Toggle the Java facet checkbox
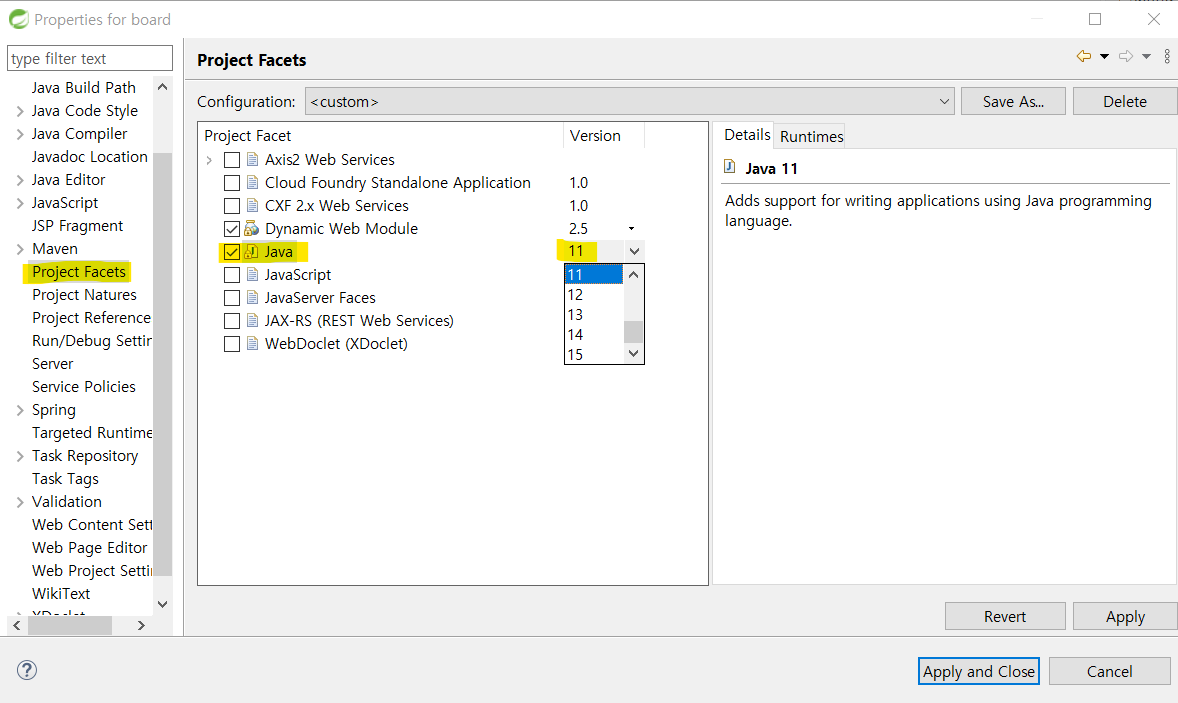 [232, 252]
